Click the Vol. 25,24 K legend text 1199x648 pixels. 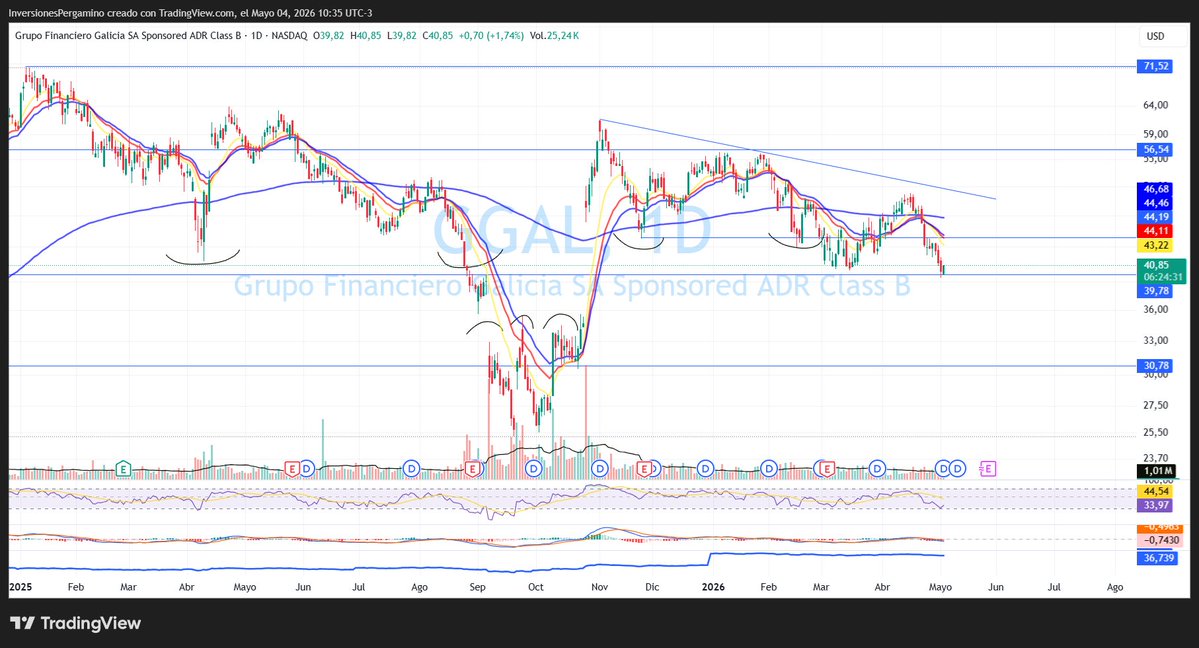(554, 35)
